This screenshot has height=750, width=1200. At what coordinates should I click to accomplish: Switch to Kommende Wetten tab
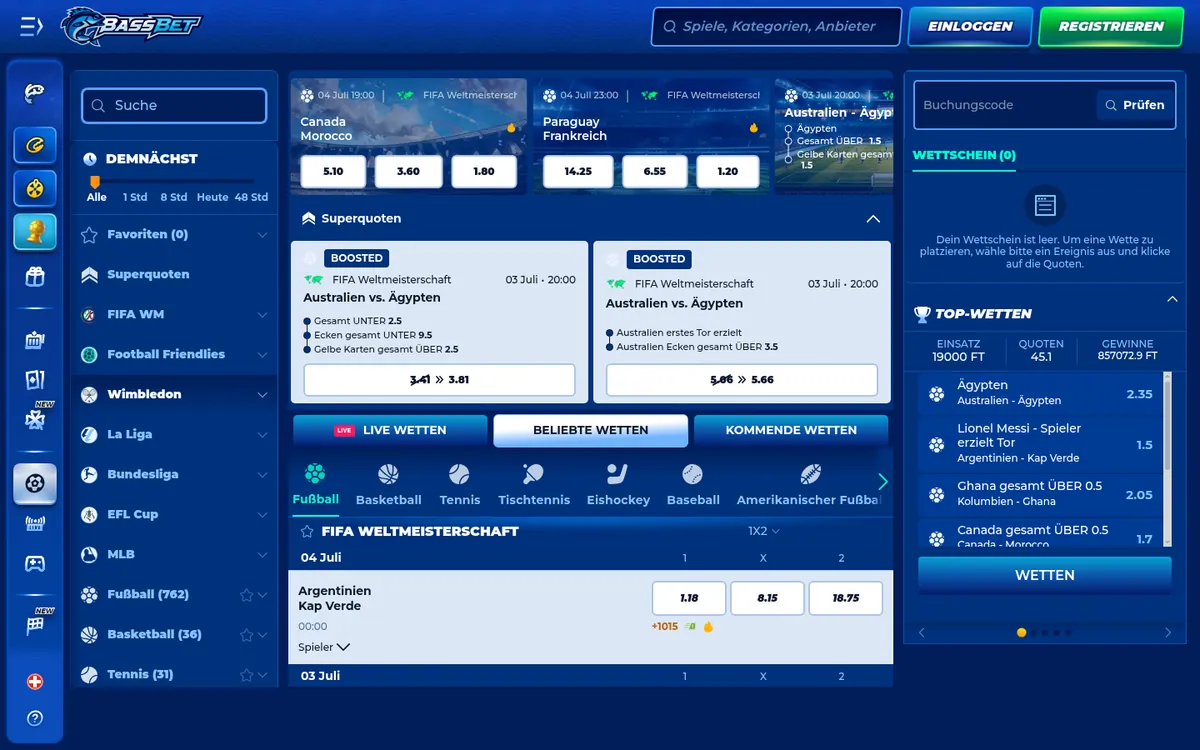click(791, 430)
